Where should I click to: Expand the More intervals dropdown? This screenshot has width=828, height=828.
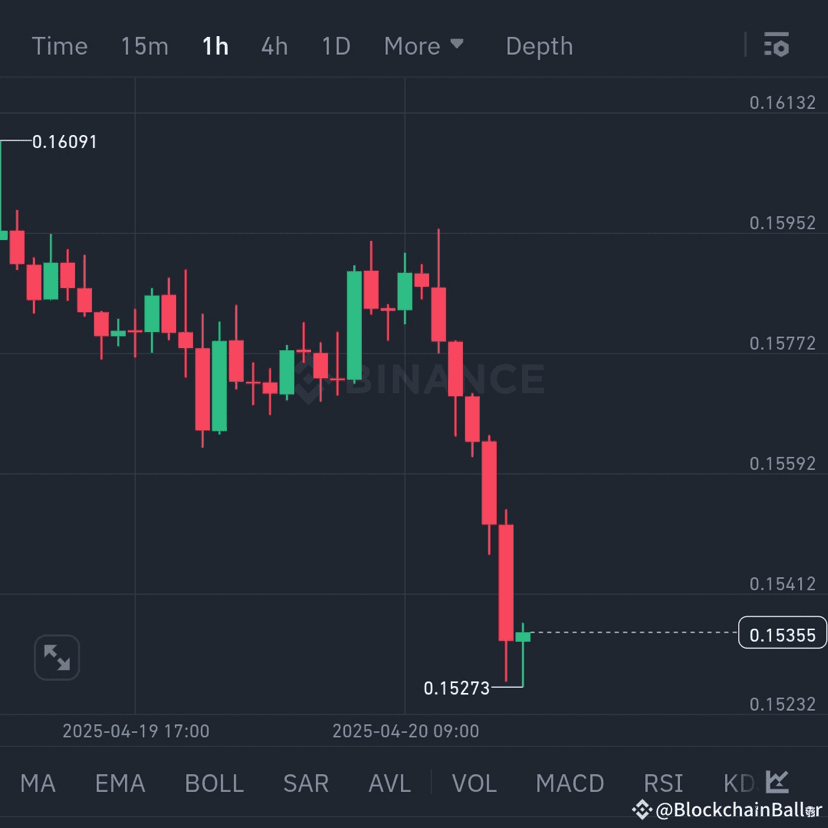424,46
